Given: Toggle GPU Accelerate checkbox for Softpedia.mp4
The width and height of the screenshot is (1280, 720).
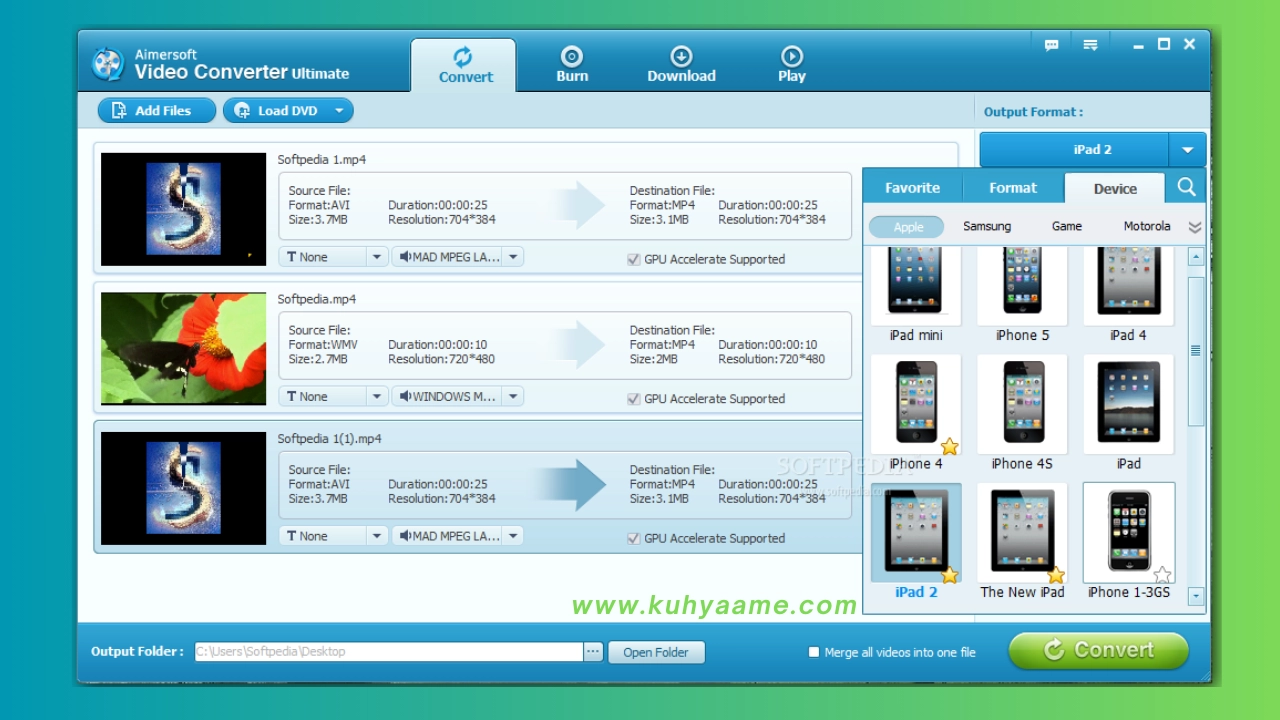Looking at the screenshot, I should pyautogui.click(x=633, y=399).
